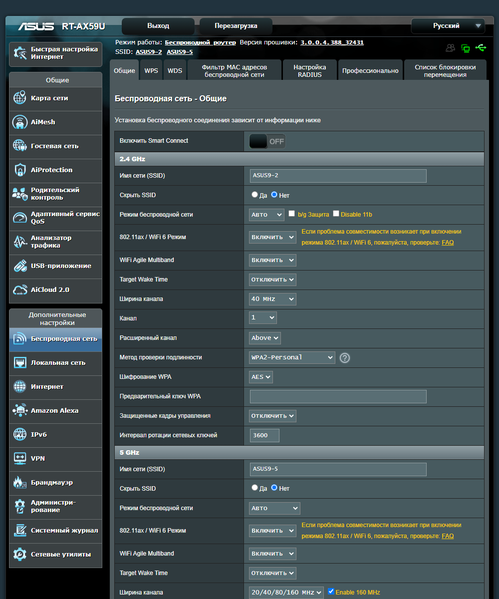Image resolution: width=499 pixels, height=599 pixels.
Task: Open the authentication method help question icon
Action: pos(345,358)
